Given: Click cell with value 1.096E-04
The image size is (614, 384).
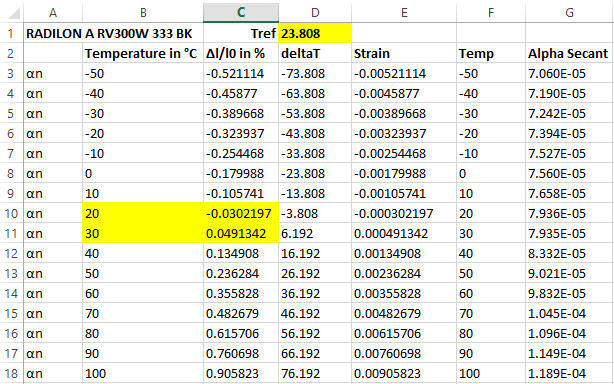Looking at the screenshot, I should 570,333.
